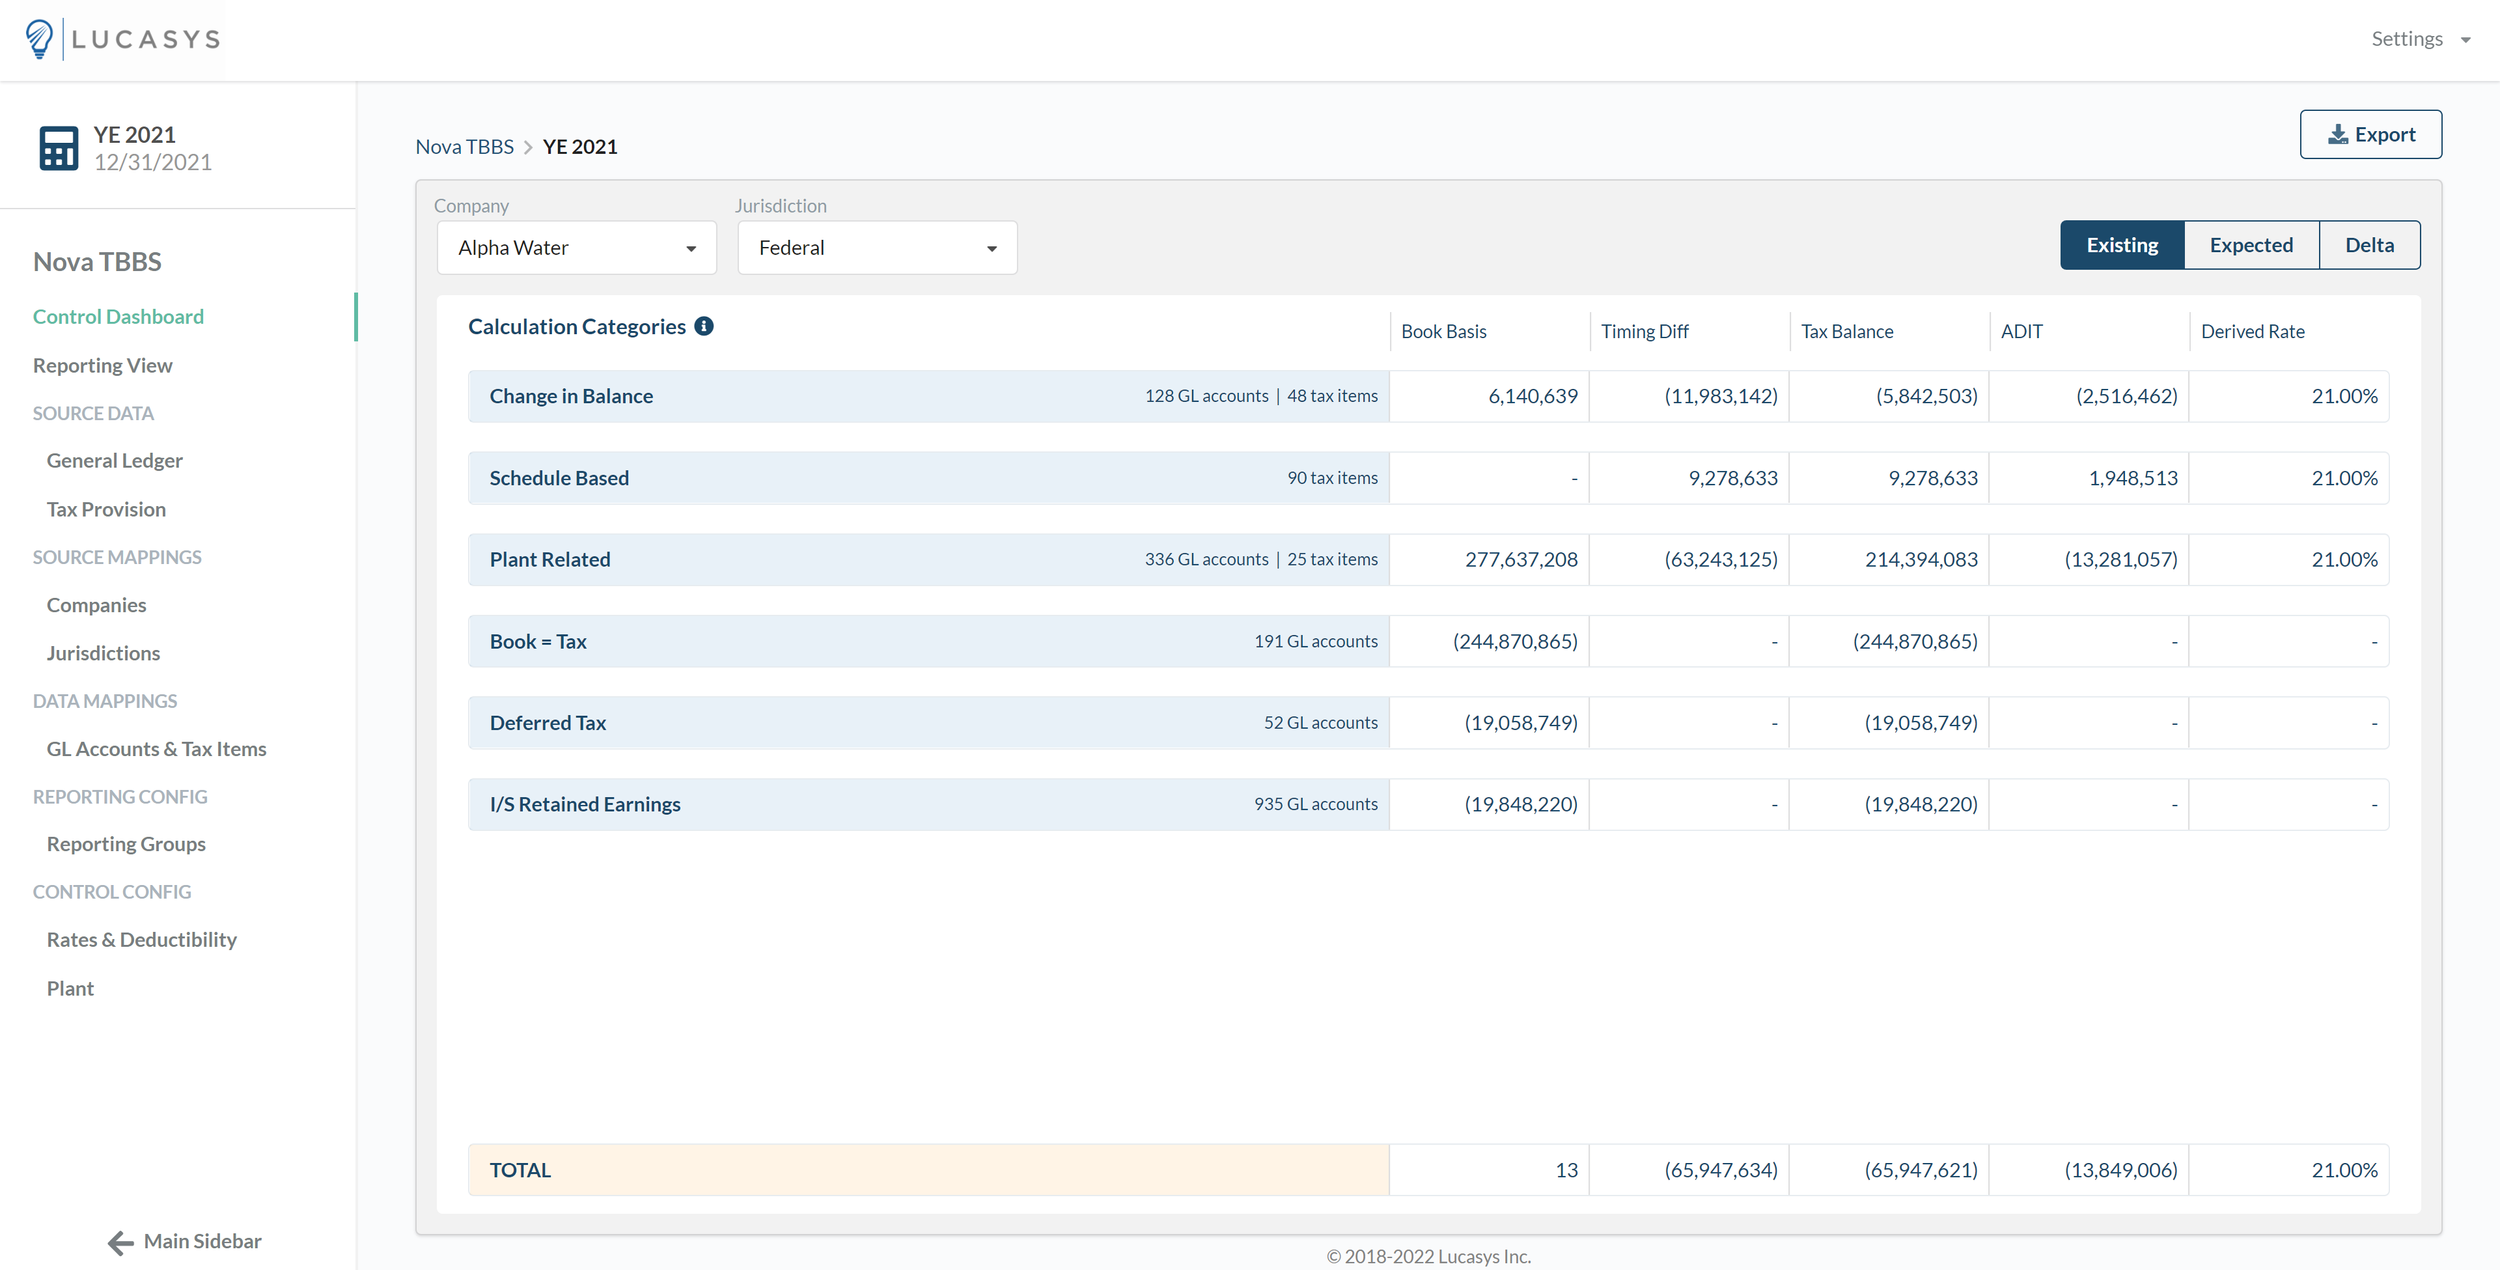Image resolution: width=2500 pixels, height=1270 pixels.
Task: Open the Calculation Categories info tooltip
Action: pyautogui.click(x=704, y=326)
